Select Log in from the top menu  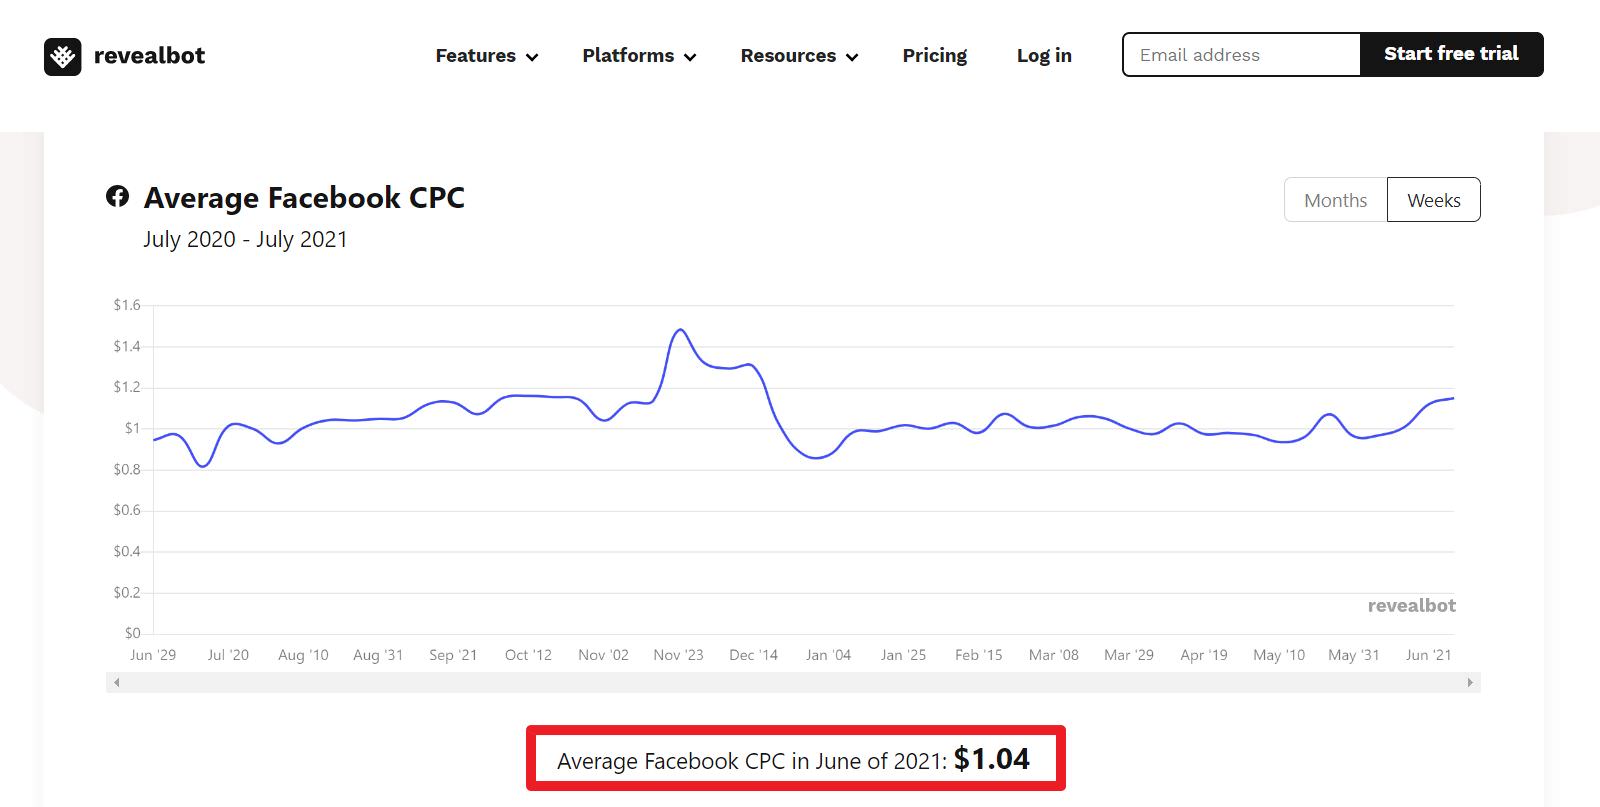[x=1043, y=56]
